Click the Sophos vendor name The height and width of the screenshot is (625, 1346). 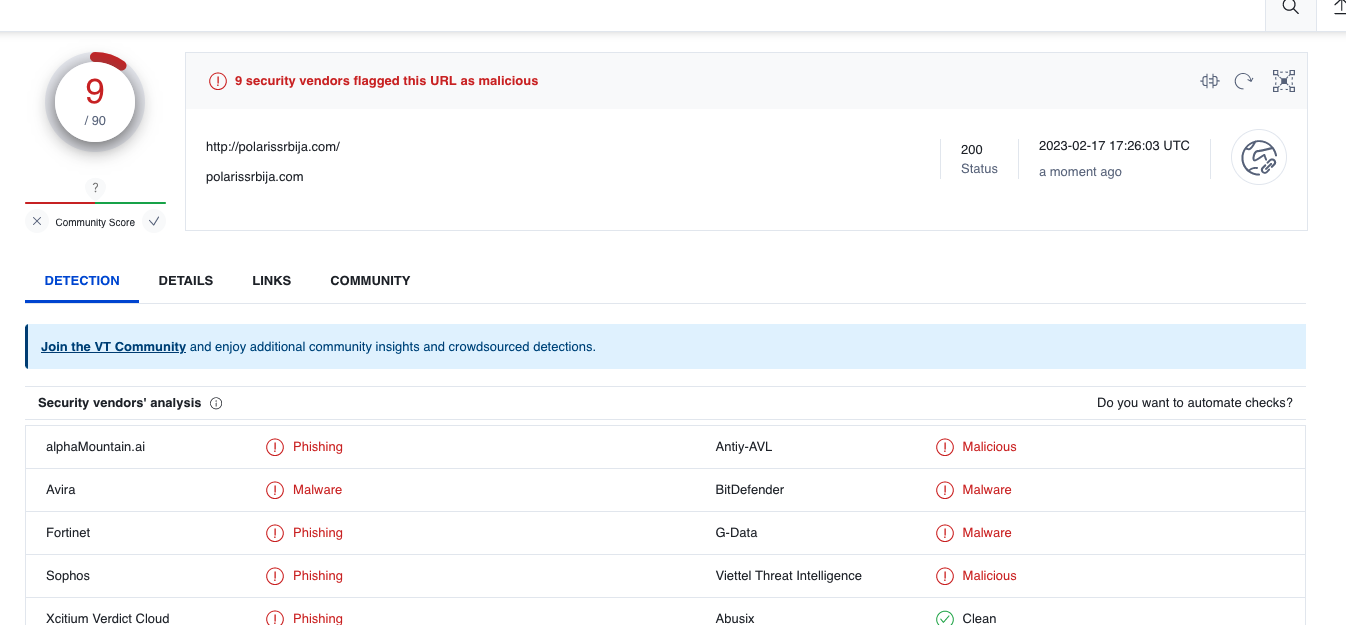point(68,576)
